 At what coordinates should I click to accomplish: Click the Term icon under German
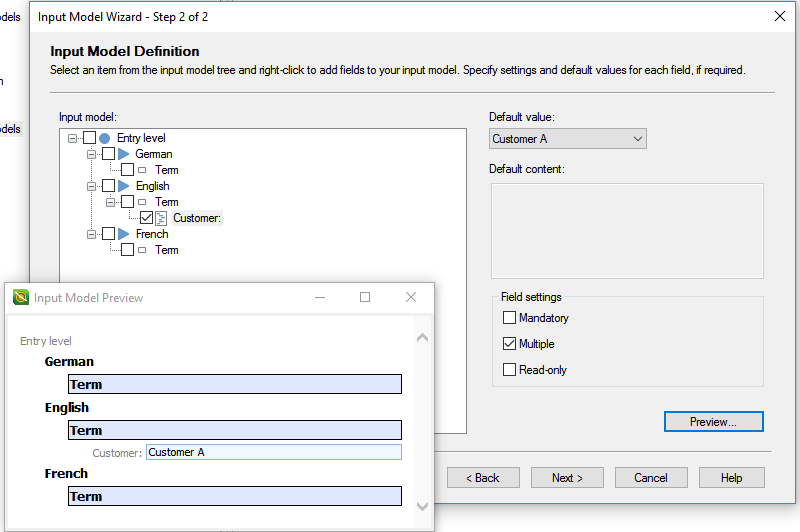coord(142,170)
